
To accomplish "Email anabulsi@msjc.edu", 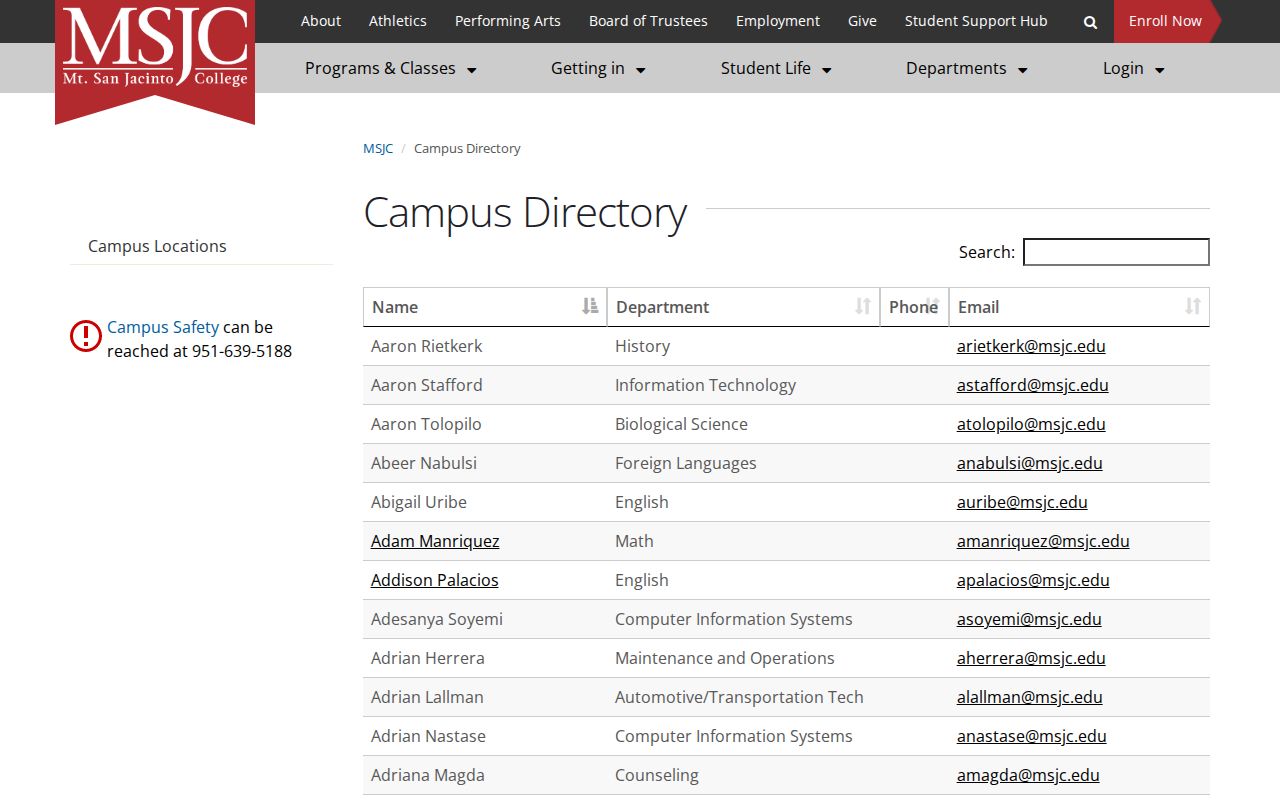I will pos(1030,463).
